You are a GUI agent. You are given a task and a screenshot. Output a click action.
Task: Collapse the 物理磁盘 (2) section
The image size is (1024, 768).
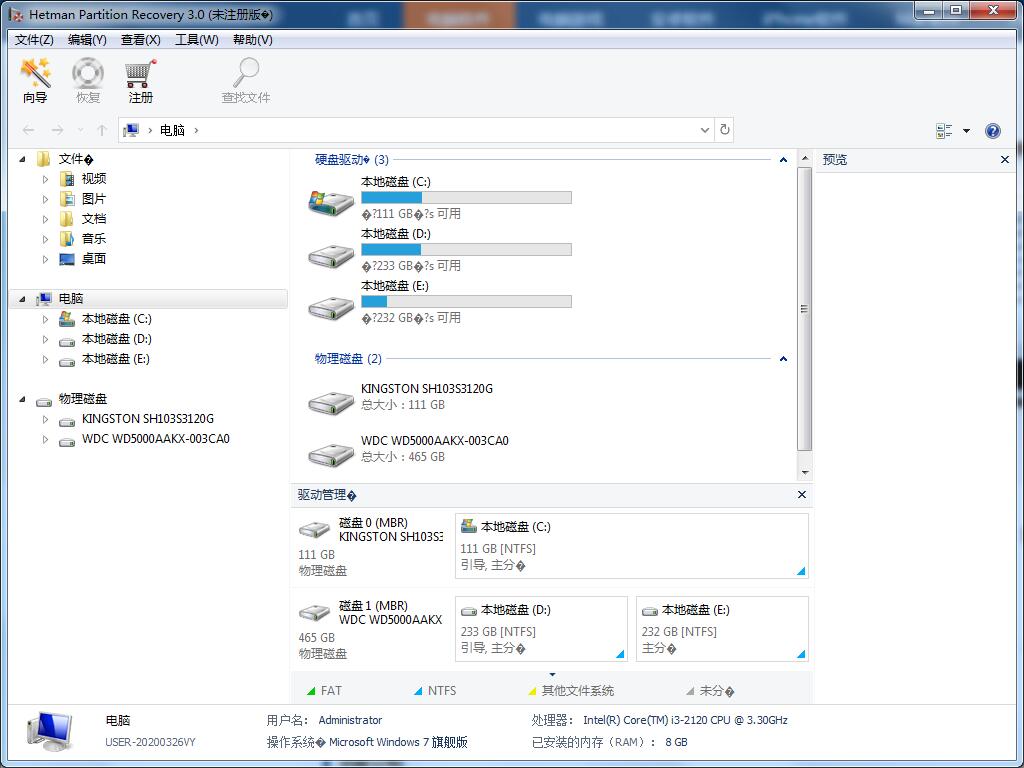783,359
